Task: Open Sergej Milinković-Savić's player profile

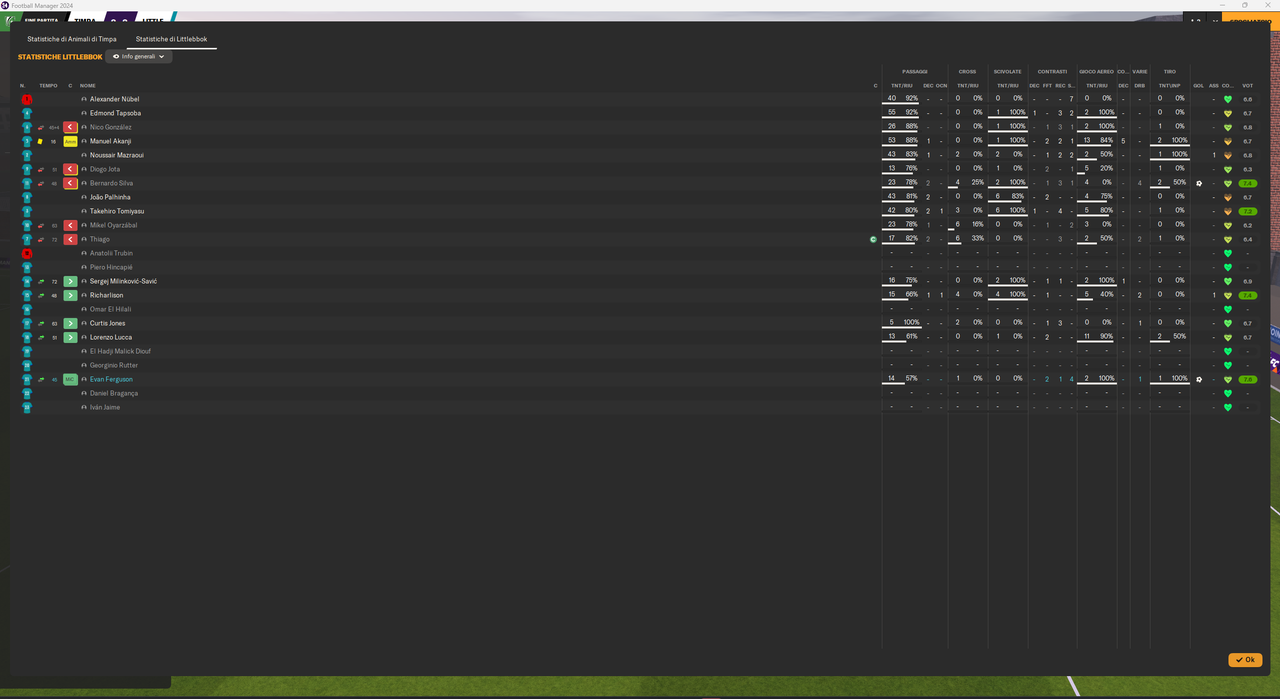Action: click(x=123, y=281)
